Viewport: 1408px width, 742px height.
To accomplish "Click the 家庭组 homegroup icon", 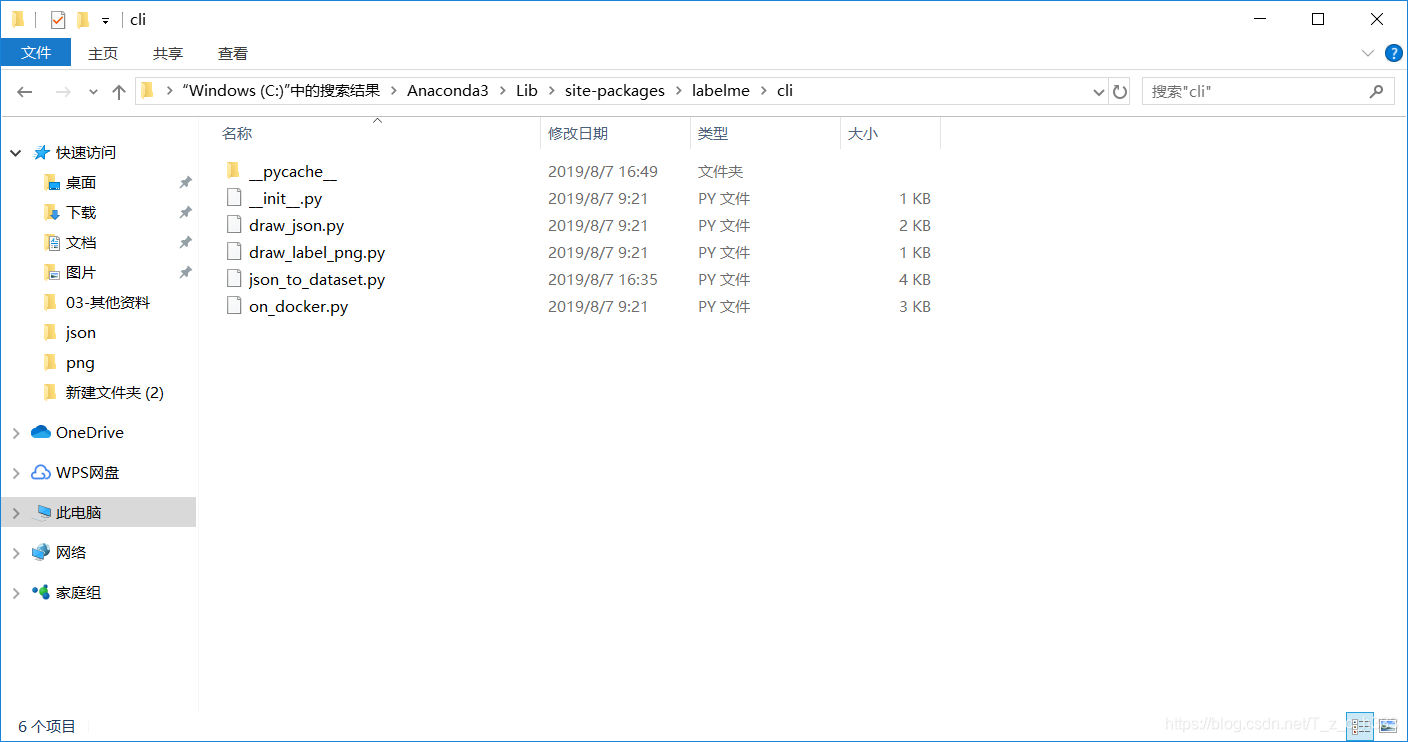I will coord(41,592).
